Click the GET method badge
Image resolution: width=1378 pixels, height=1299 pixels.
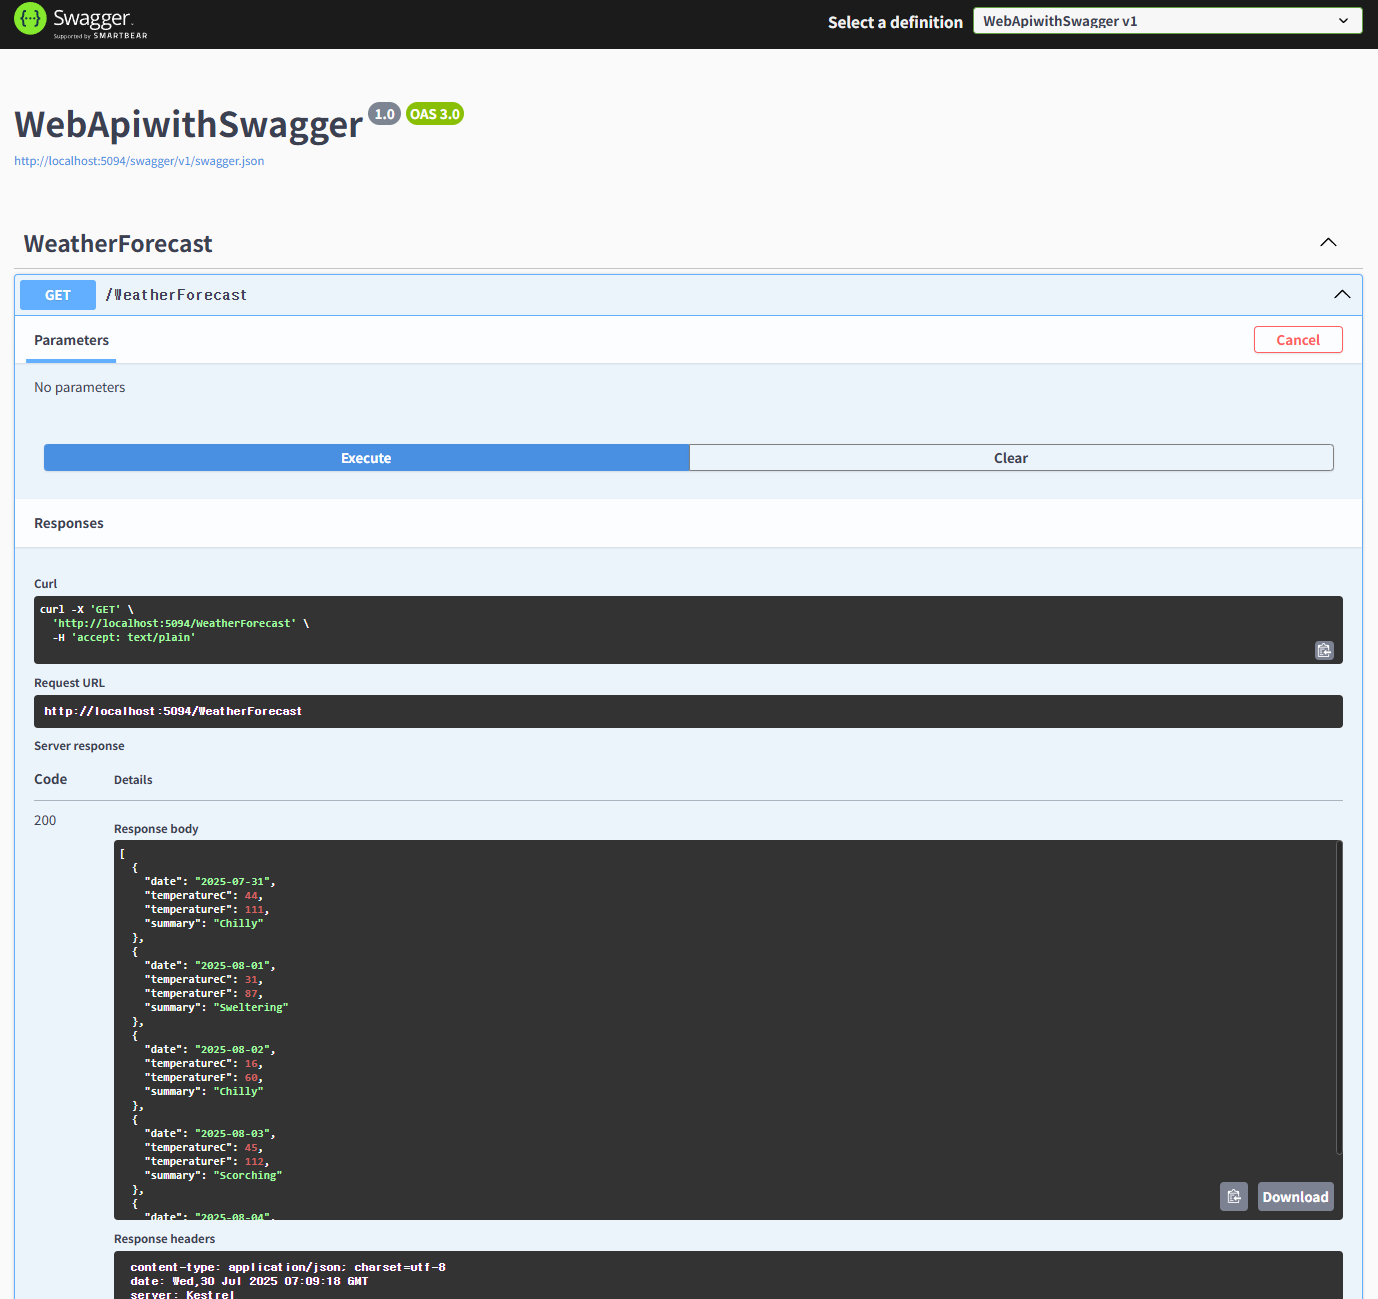pyautogui.click(x=58, y=295)
